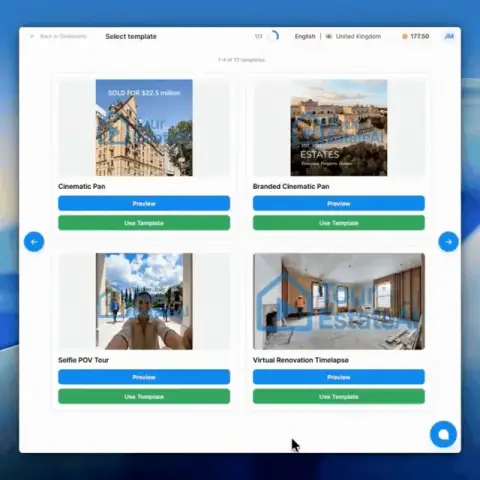Preview the Selfie POV Tour template
The width and height of the screenshot is (480, 480).
pyautogui.click(x=144, y=377)
